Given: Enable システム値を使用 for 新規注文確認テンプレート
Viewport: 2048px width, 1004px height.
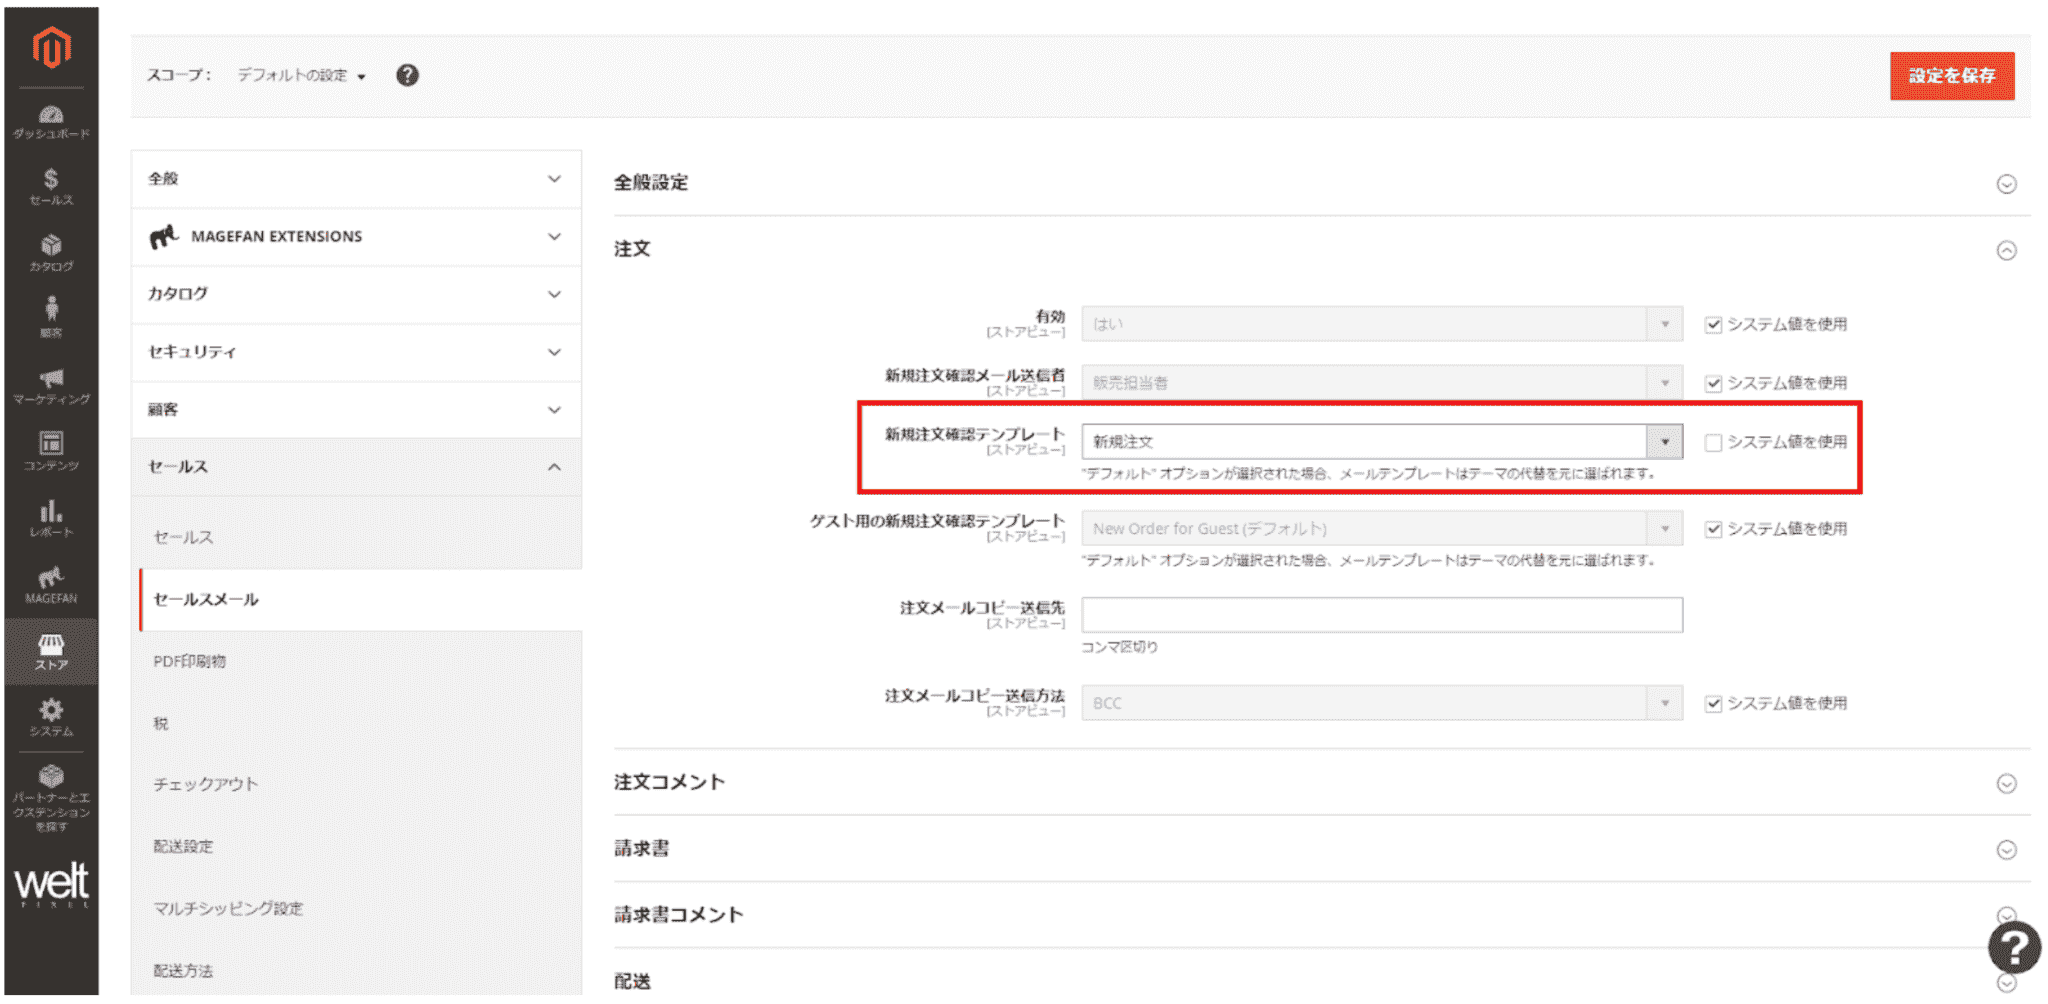Looking at the screenshot, I should coord(1713,442).
